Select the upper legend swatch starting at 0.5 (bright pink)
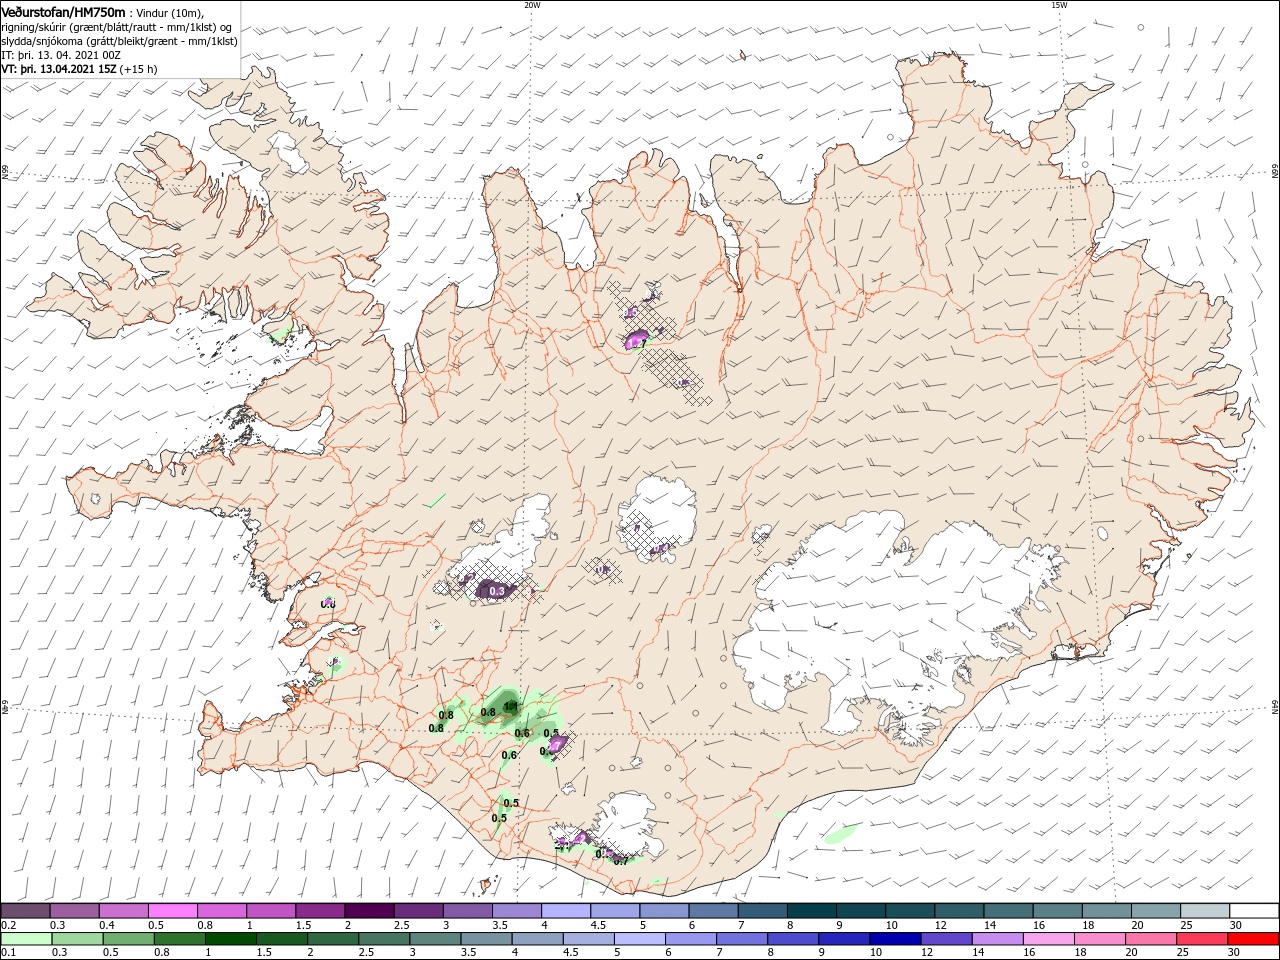 click(172, 911)
